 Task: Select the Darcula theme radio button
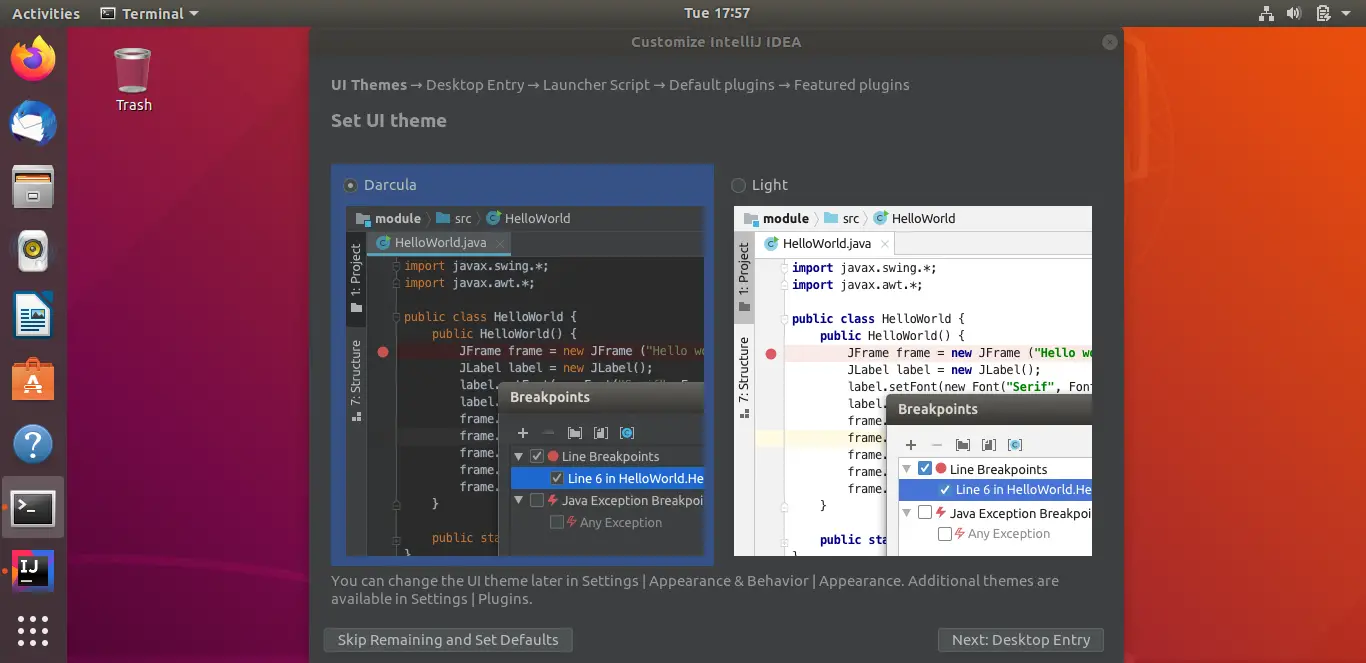[x=350, y=185]
